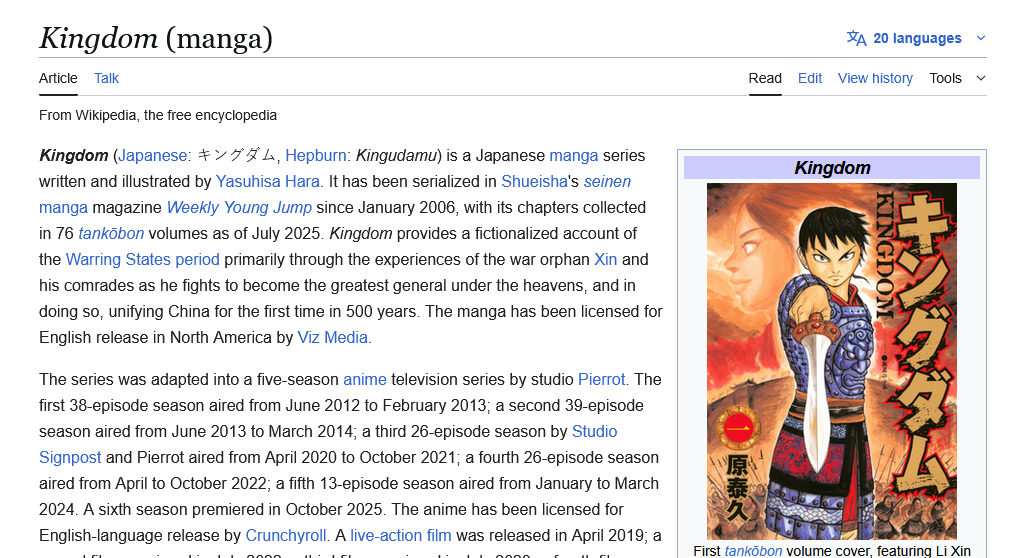Image resolution: width=1025 pixels, height=558 pixels.
Task: Follow the Studio Signpost link
Action: (x=594, y=432)
